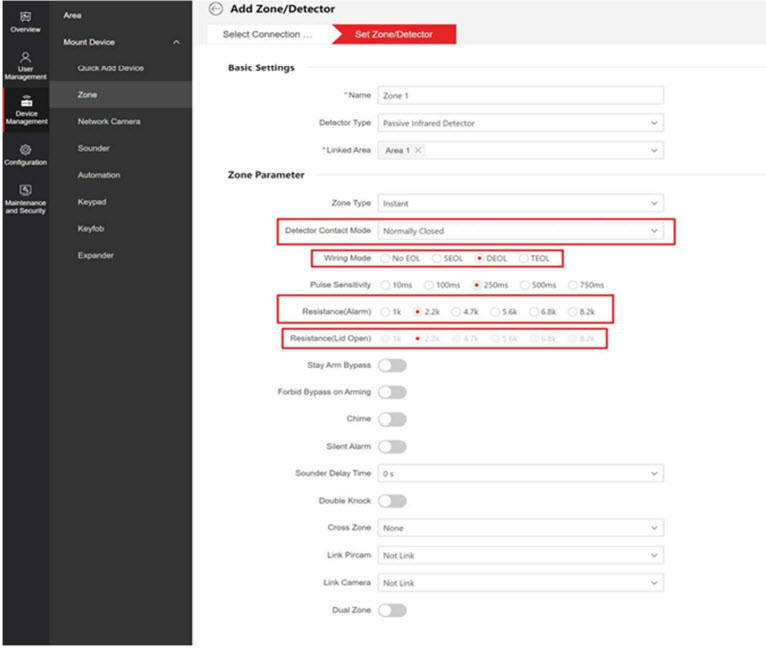Viewport: 766px width, 651px height.
Task: Remove Area 1 tag with the x icon
Action: click(418, 150)
